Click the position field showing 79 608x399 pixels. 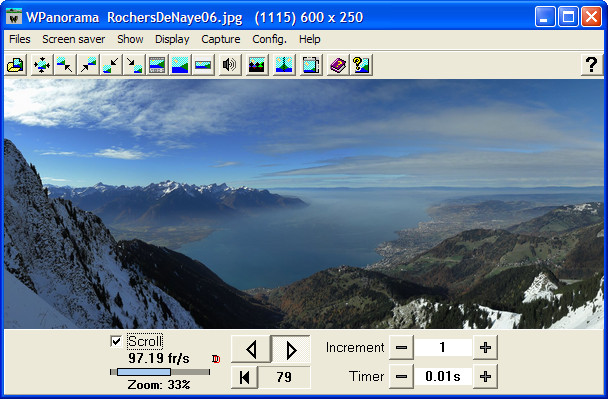tap(284, 377)
